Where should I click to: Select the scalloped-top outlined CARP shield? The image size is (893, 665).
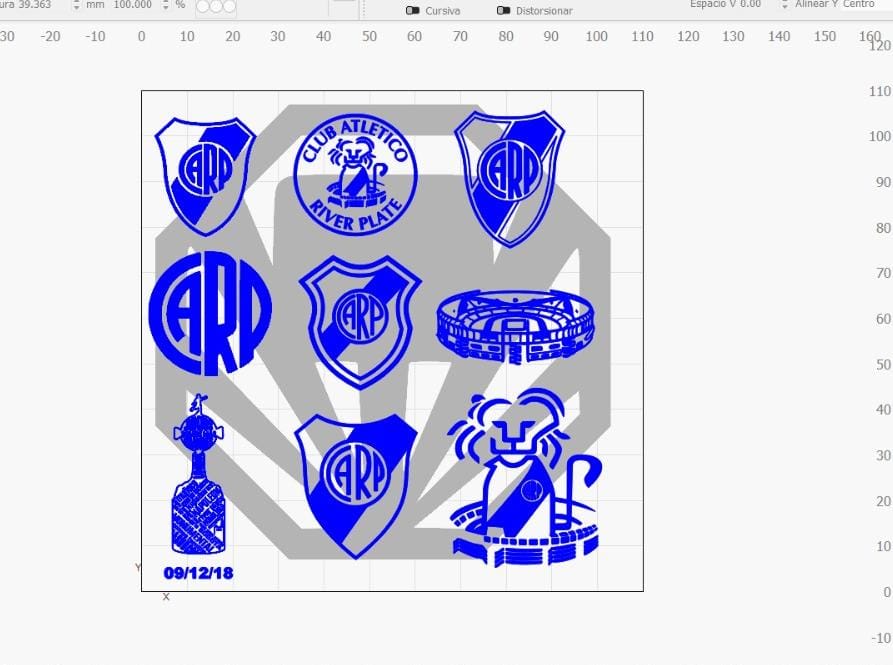(x=359, y=319)
